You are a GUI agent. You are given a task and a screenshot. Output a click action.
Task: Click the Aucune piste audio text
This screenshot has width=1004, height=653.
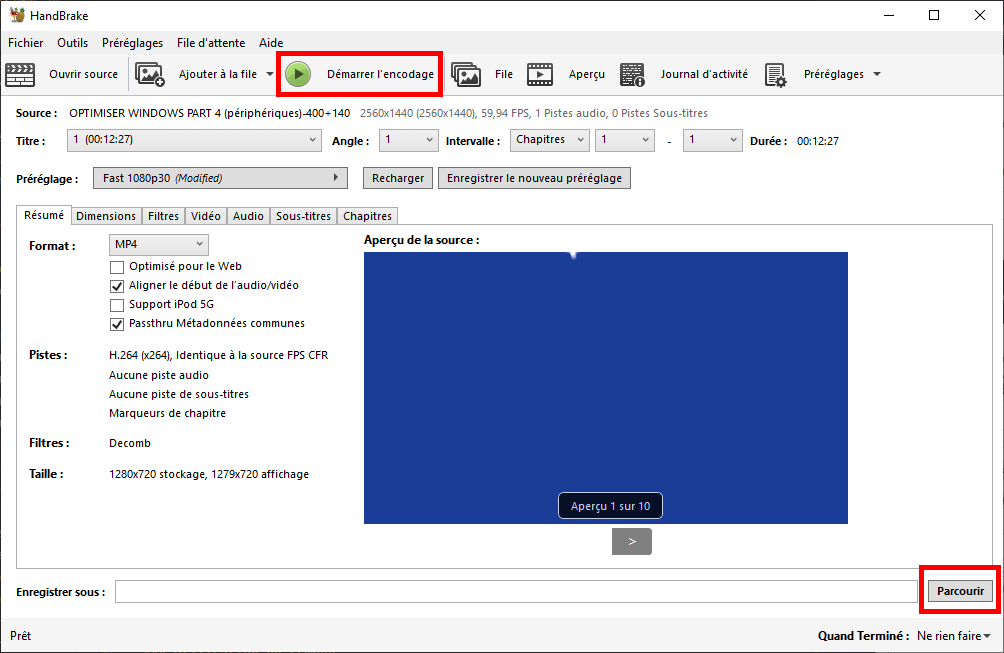[159, 375]
